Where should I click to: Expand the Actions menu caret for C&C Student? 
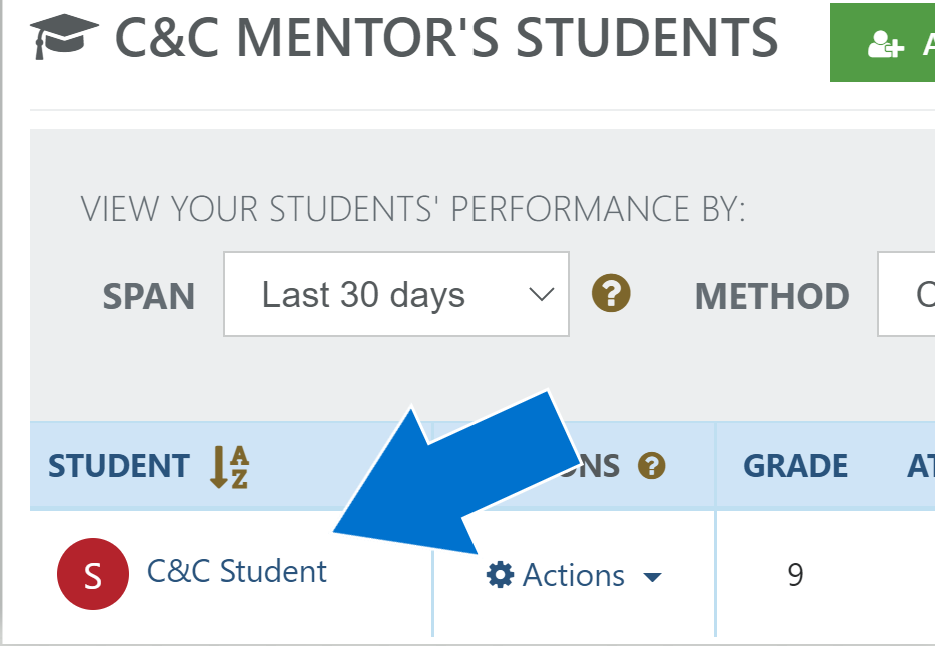[x=652, y=577]
